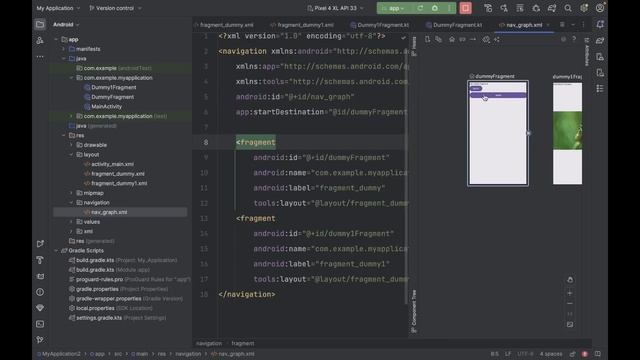Open more tool windows ellipsis icon
This screenshot has width=640, height=360.
point(40,57)
